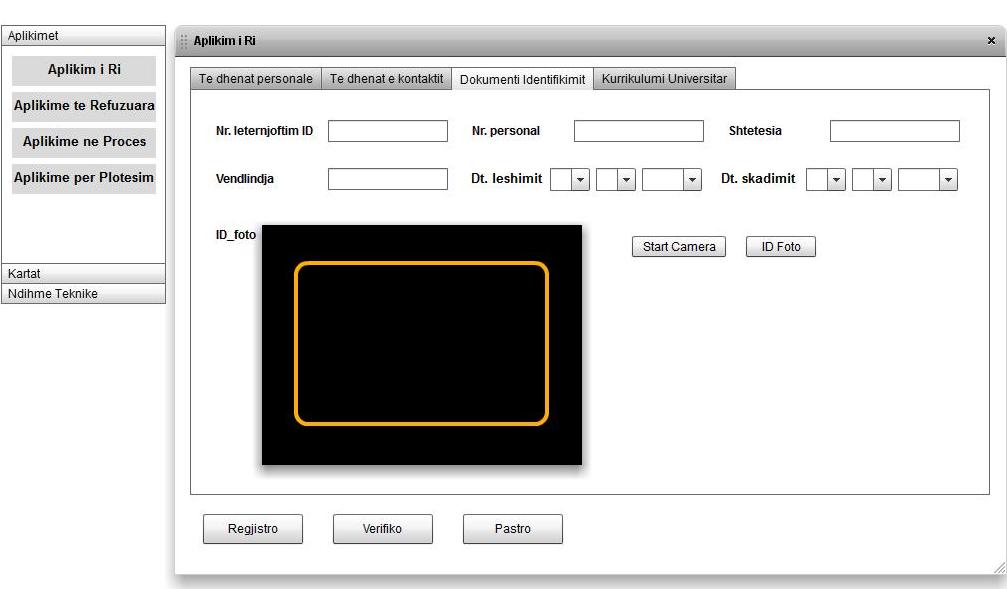Click the Shtetesia input field

pyautogui.click(x=894, y=131)
